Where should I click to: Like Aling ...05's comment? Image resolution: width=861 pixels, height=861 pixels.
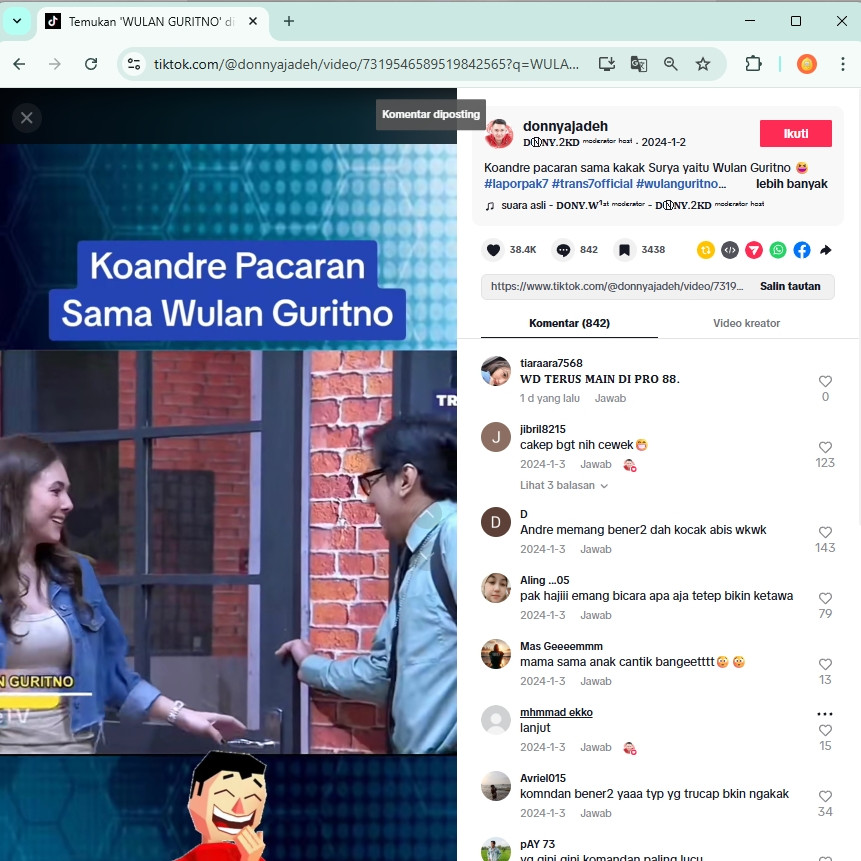point(825,598)
